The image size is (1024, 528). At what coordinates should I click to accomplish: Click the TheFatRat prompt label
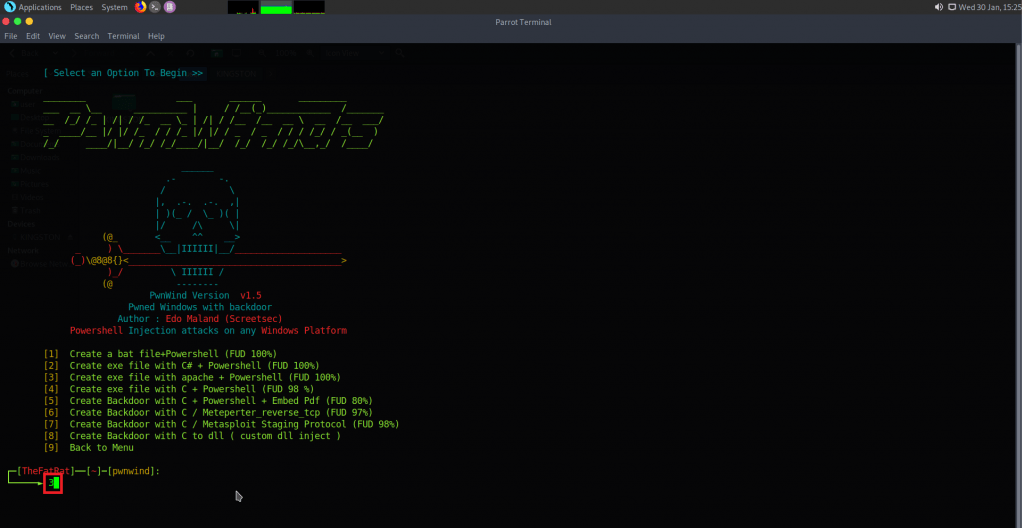(46, 471)
